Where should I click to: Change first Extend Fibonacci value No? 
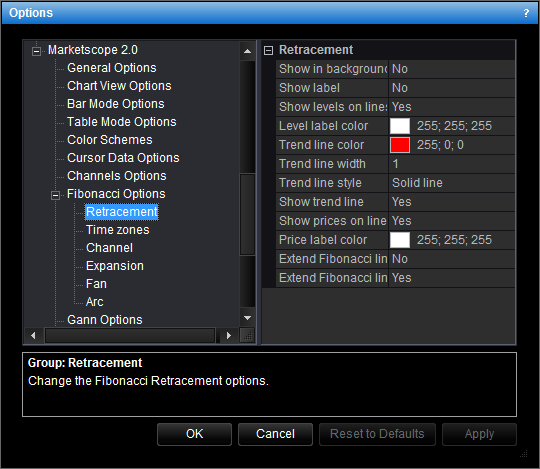(452, 259)
